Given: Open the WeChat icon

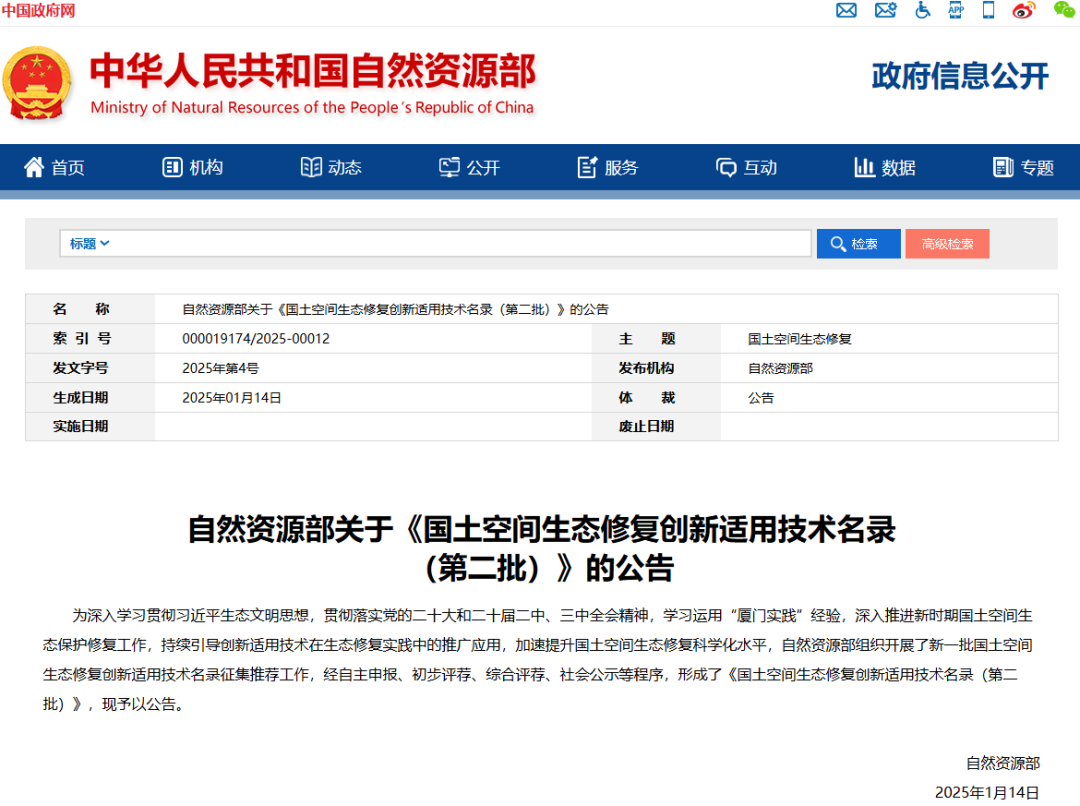Looking at the screenshot, I should pyautogui.click(x=1064, y=11).
